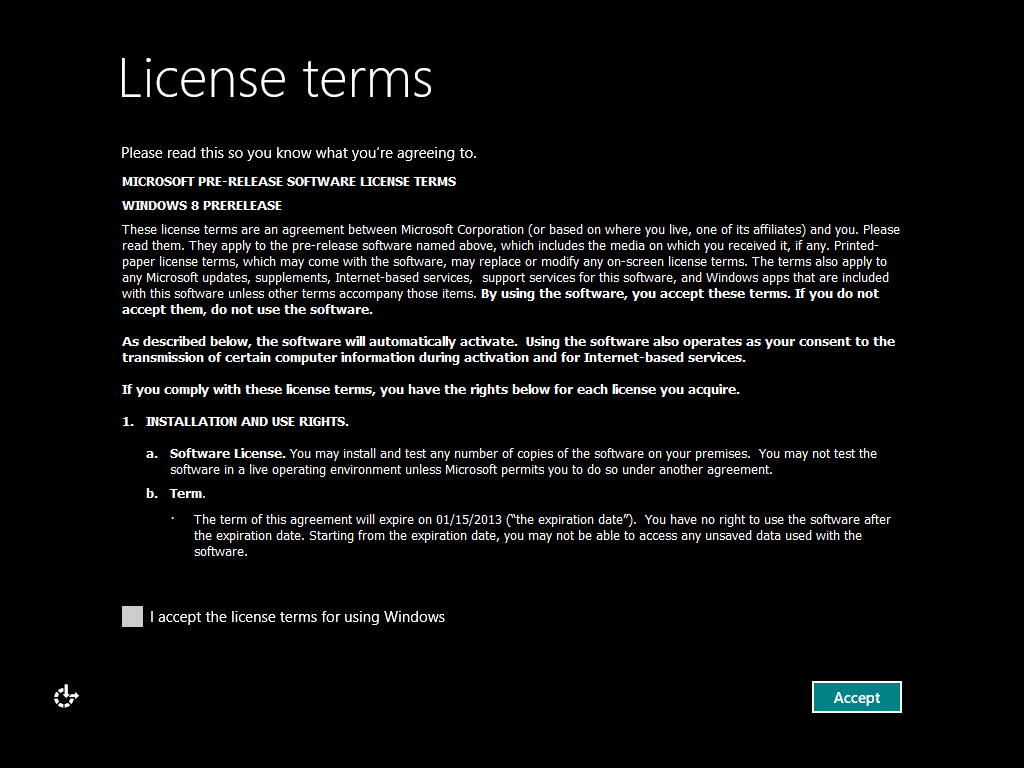The height and width of the screenshot is (768, 1024).
Task: Click "If you comply with these license terms" line
Action: [x=430, y=390]
